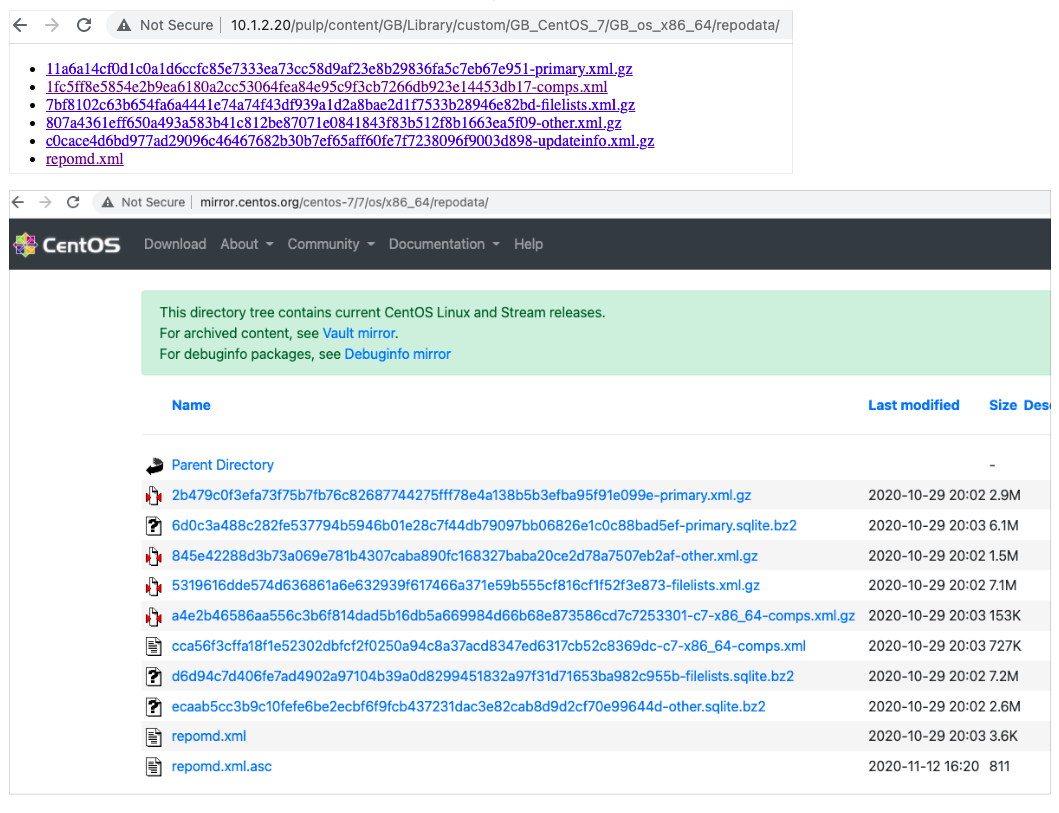The height and width of the screenshot is (813, 1059).
Task: Expand the Community dropdown menu
Action: tap(331, 244)
